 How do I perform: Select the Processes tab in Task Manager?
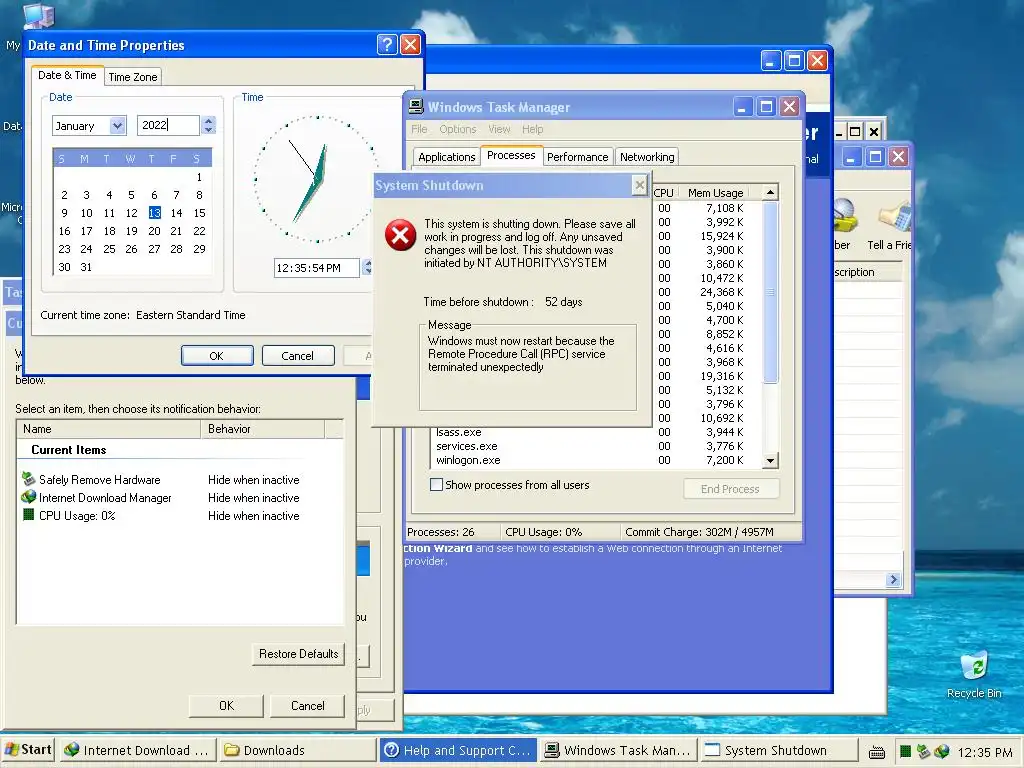[x=511, y=155]
